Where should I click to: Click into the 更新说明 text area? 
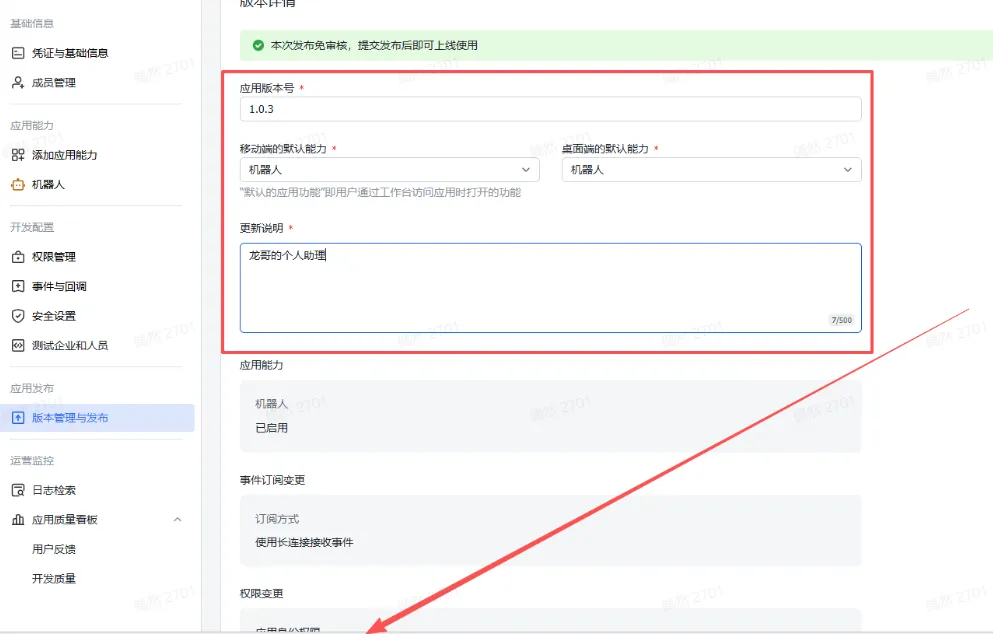[550, 288]
